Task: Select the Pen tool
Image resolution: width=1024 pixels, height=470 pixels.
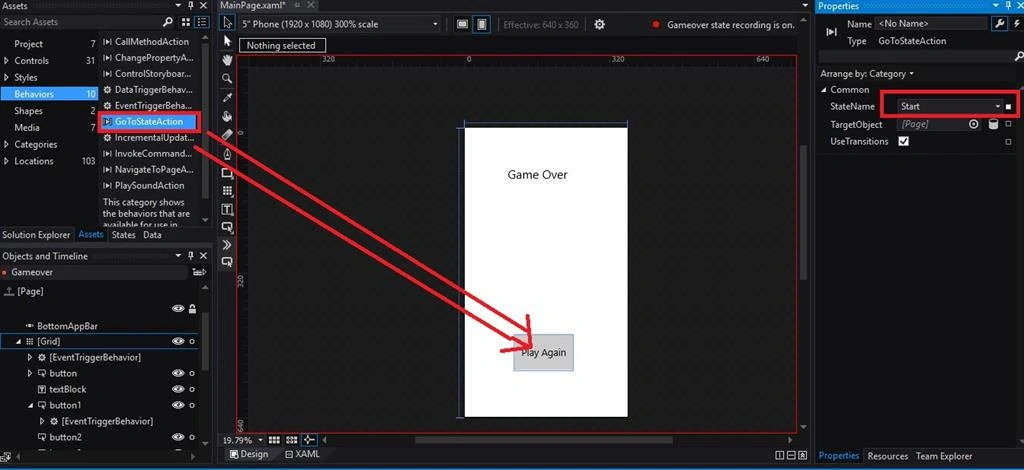Action: (x=227, y=154)
